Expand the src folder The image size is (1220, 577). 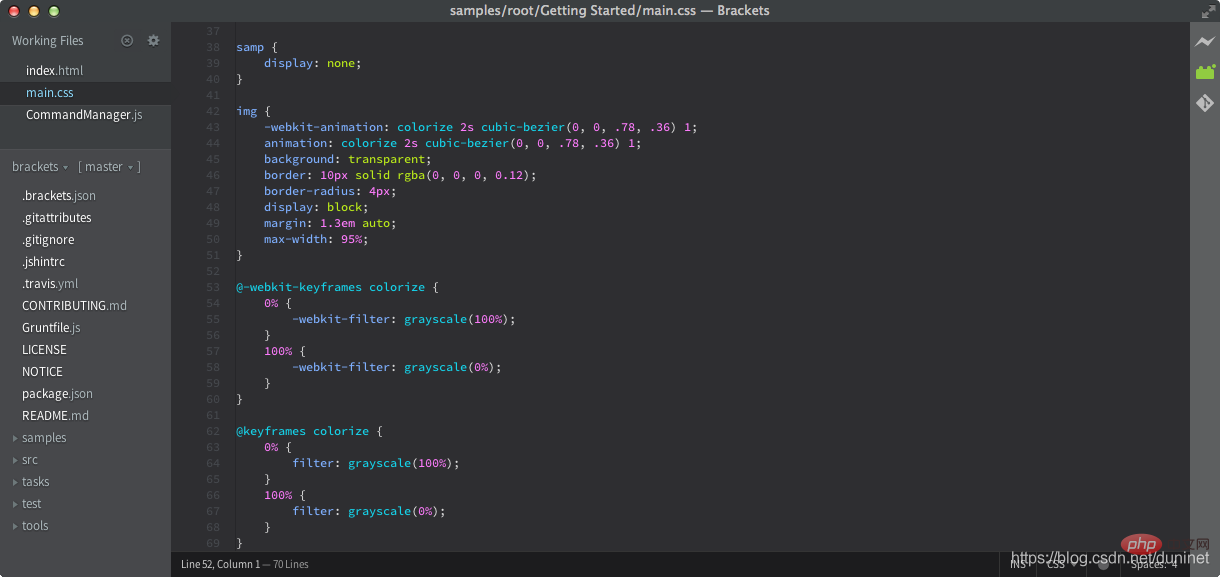[30, 460]
